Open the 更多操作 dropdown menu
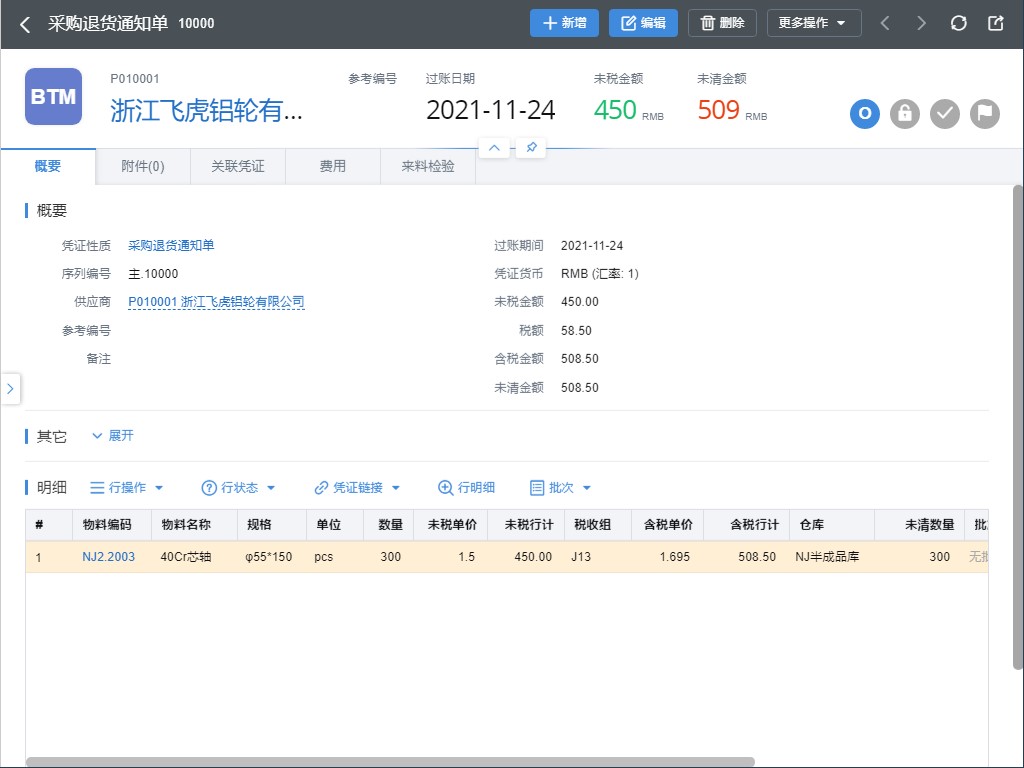Image resolution: width=1024 pixels, height=768 pixels. coord(814,23)
